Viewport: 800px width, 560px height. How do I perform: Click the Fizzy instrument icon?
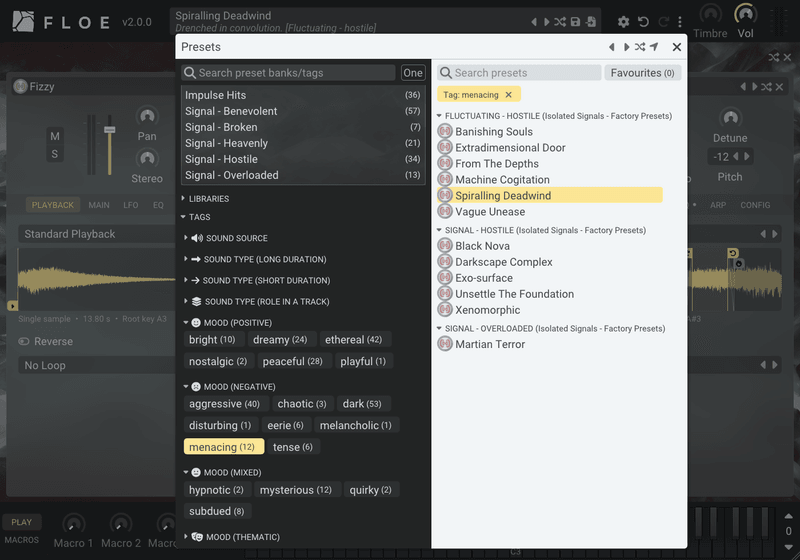20,87
